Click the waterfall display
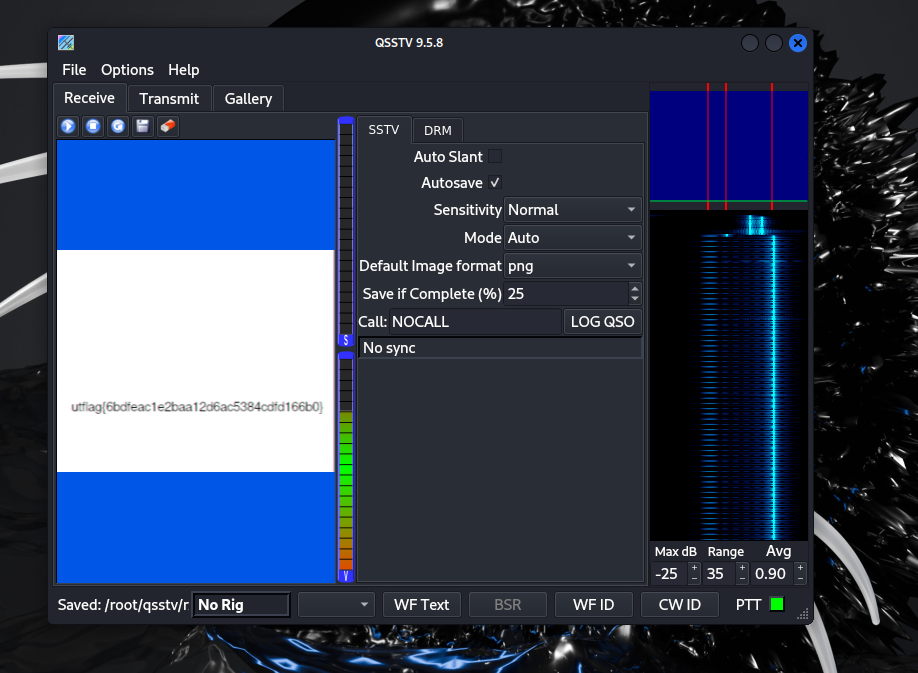Viewport: 918px width, 673px height. point(729,377)
